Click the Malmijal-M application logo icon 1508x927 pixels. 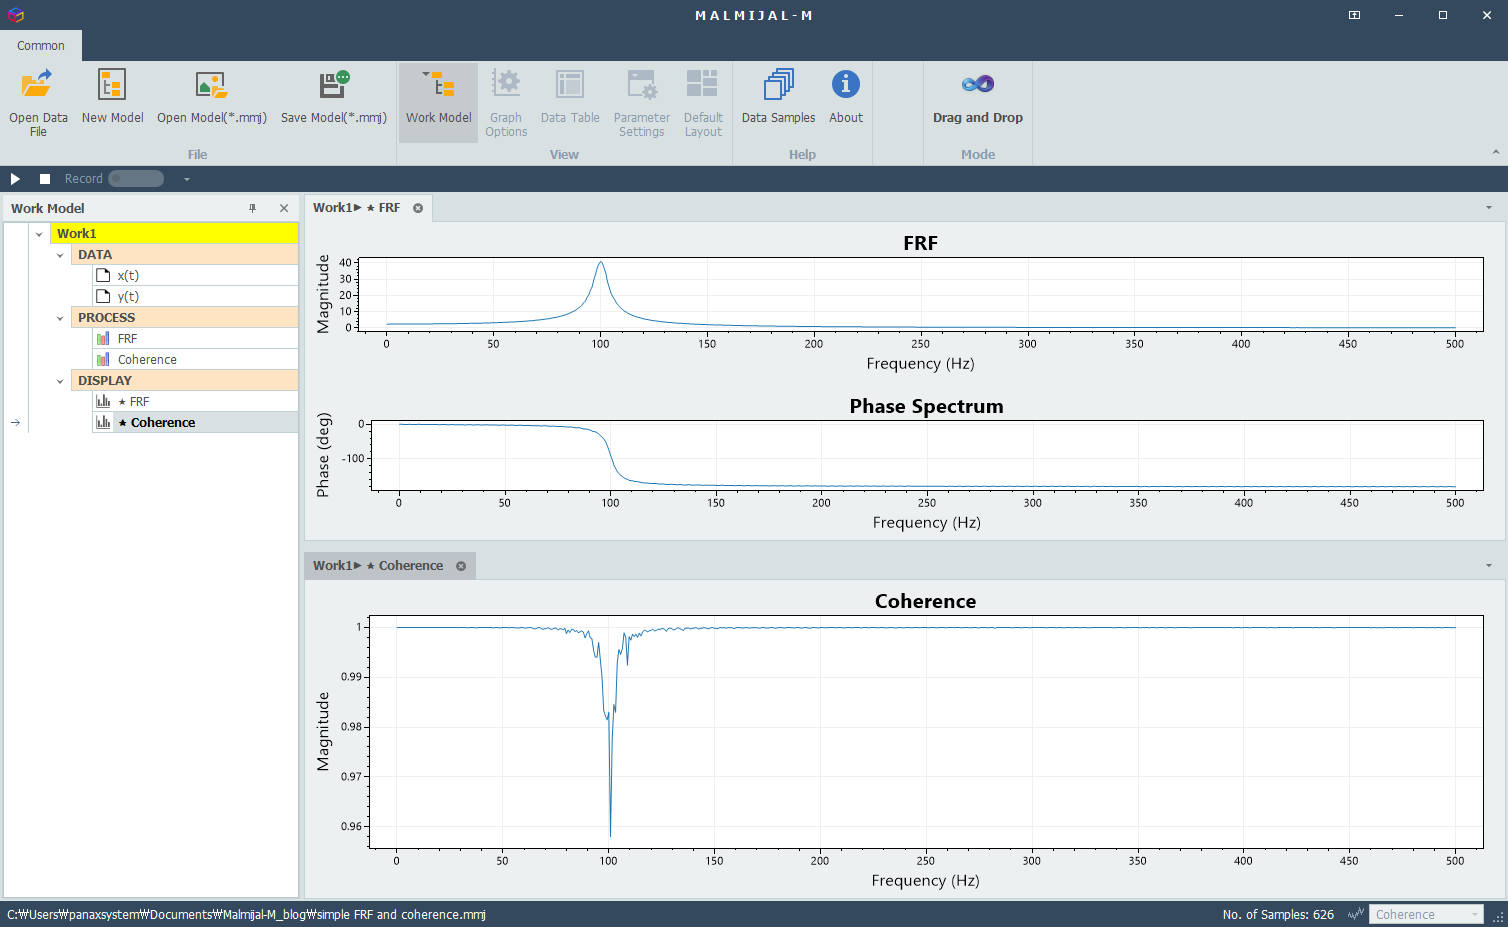coord(15,15)
